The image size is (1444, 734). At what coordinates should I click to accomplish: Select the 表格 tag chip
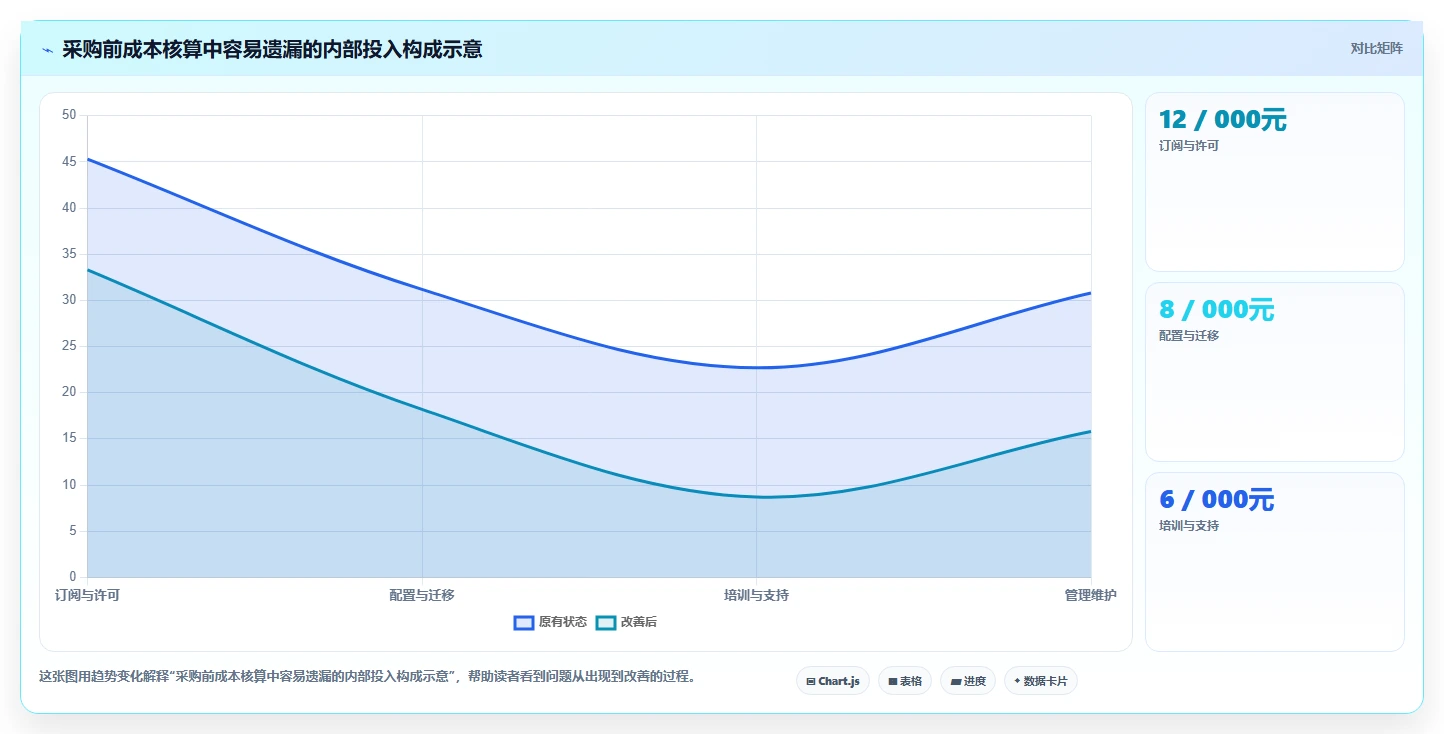point(905,681)
